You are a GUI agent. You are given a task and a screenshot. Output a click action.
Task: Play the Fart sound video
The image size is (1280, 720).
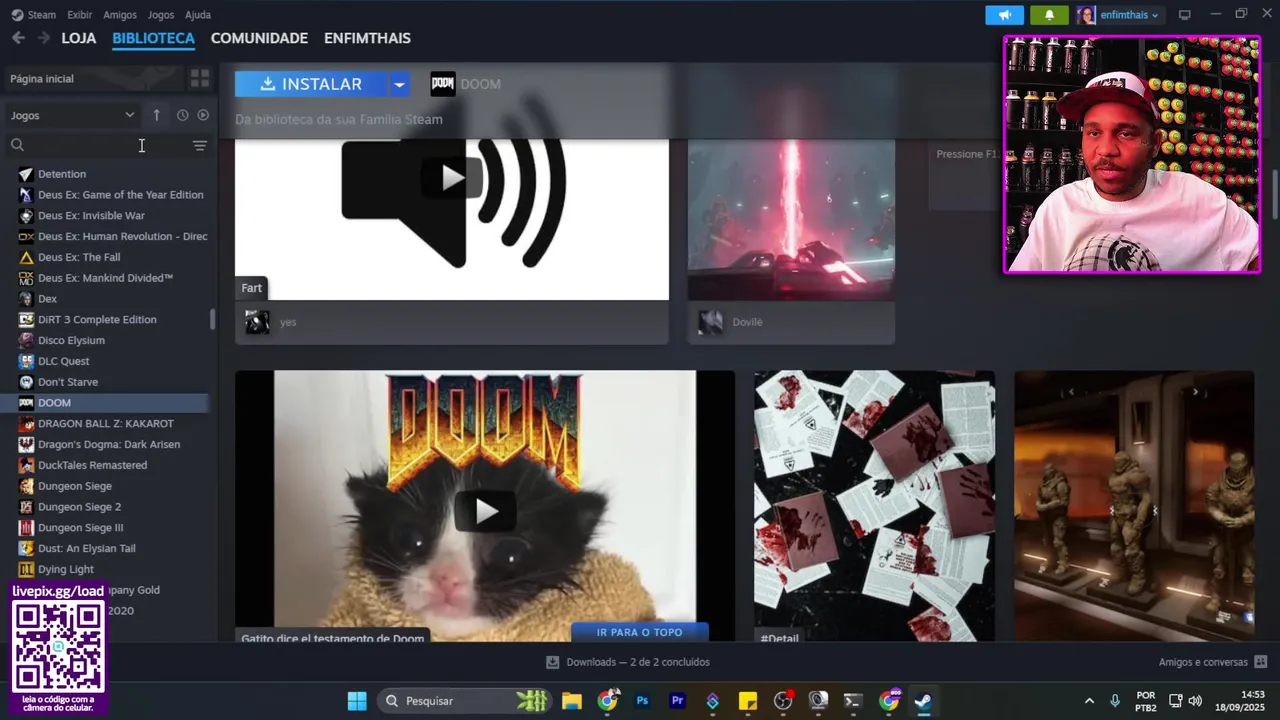452,178
